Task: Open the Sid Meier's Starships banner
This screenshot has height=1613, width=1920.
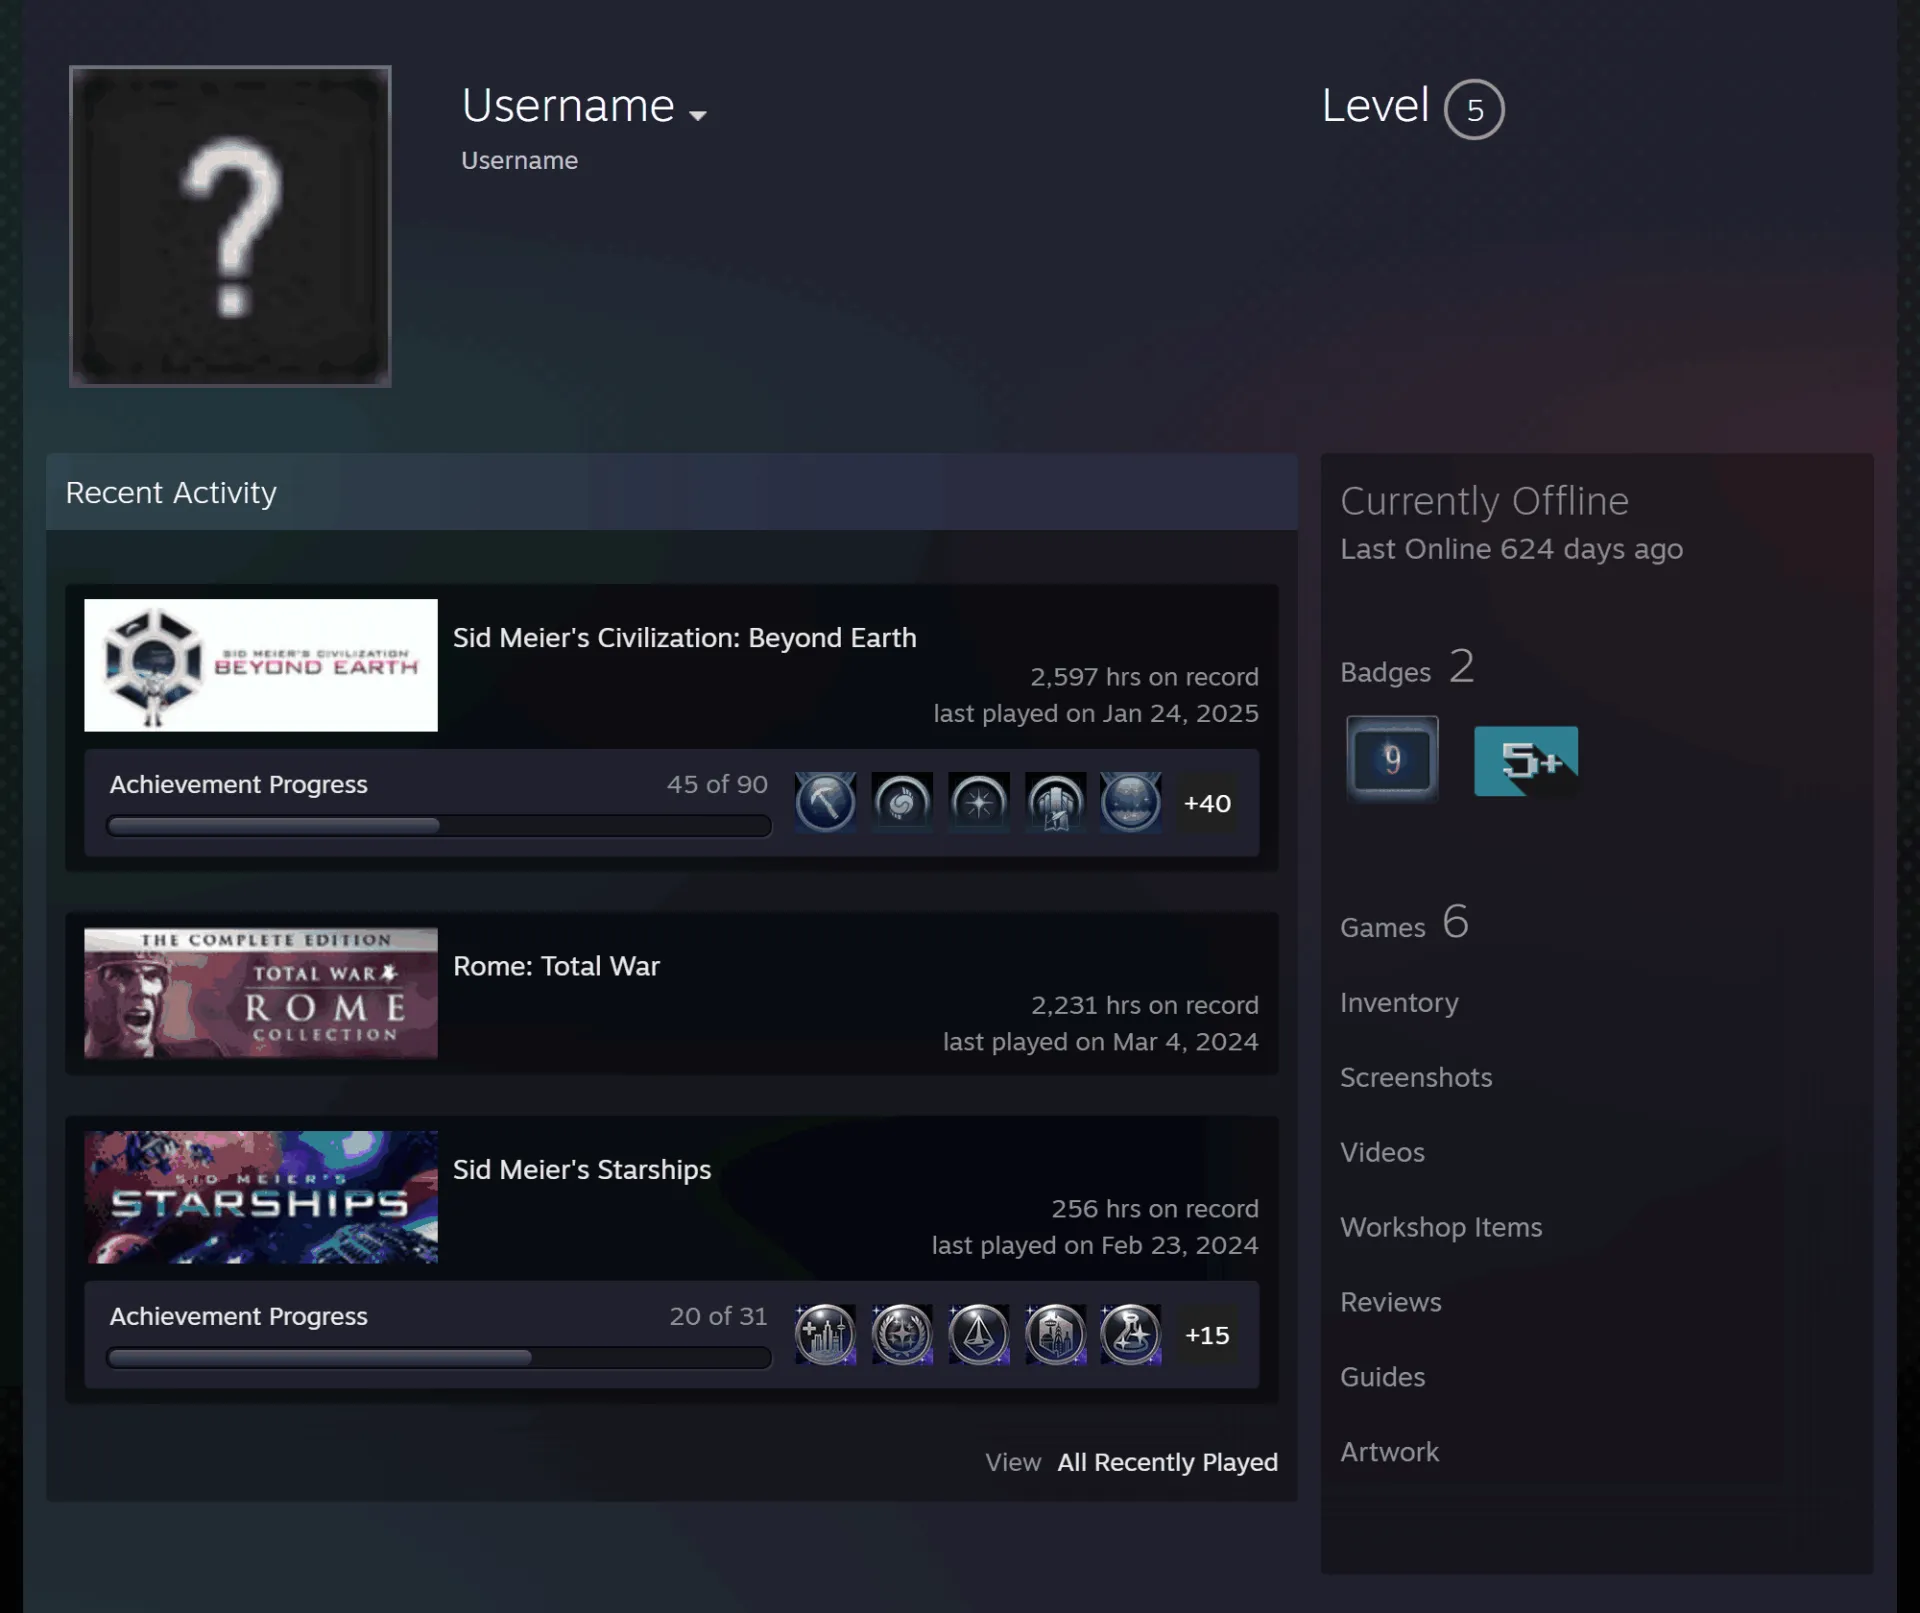Action: pos(261,1197)
